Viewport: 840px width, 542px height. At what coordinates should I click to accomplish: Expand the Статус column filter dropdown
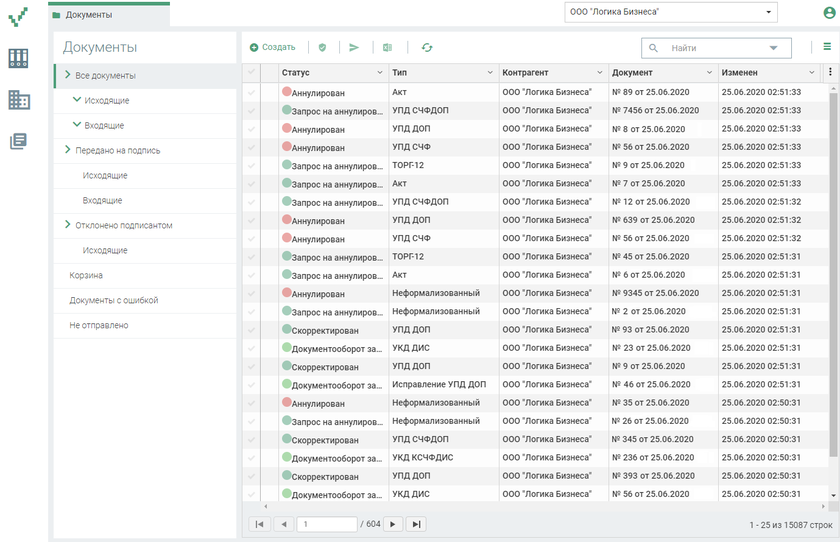[379, 73]
